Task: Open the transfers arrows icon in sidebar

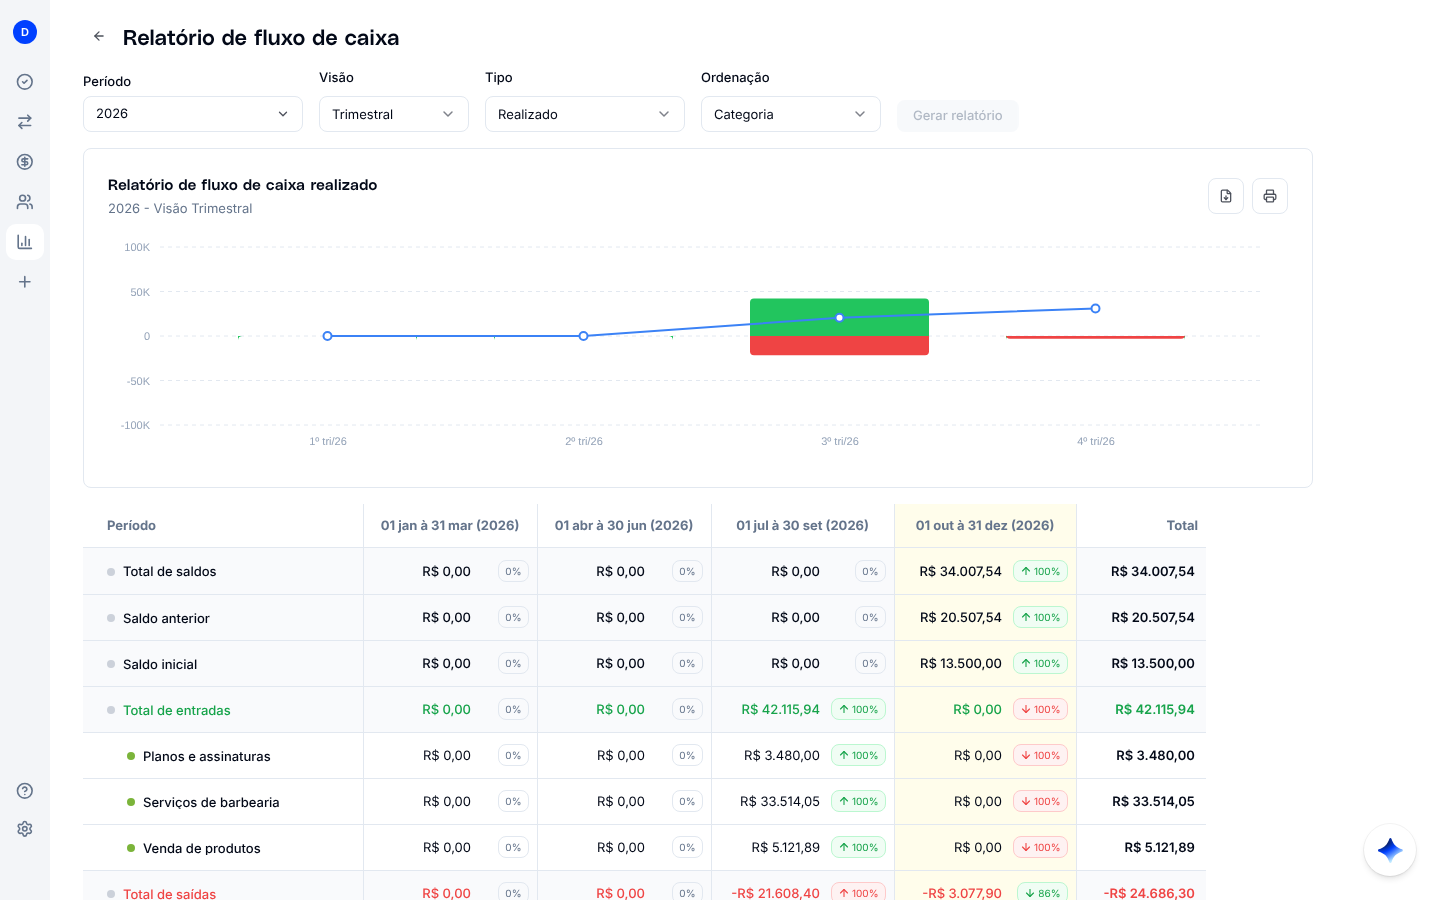Action: tap(25, 122)
